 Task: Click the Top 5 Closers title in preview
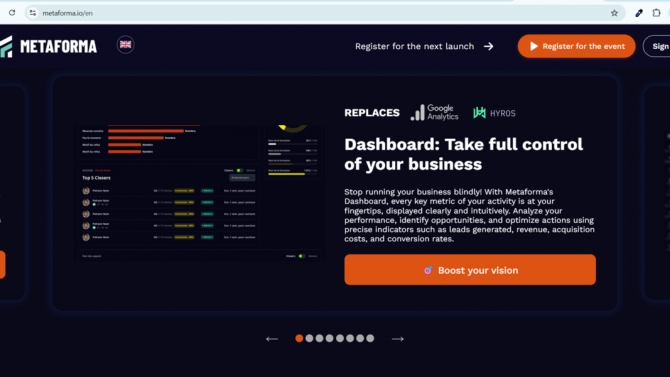96,178
